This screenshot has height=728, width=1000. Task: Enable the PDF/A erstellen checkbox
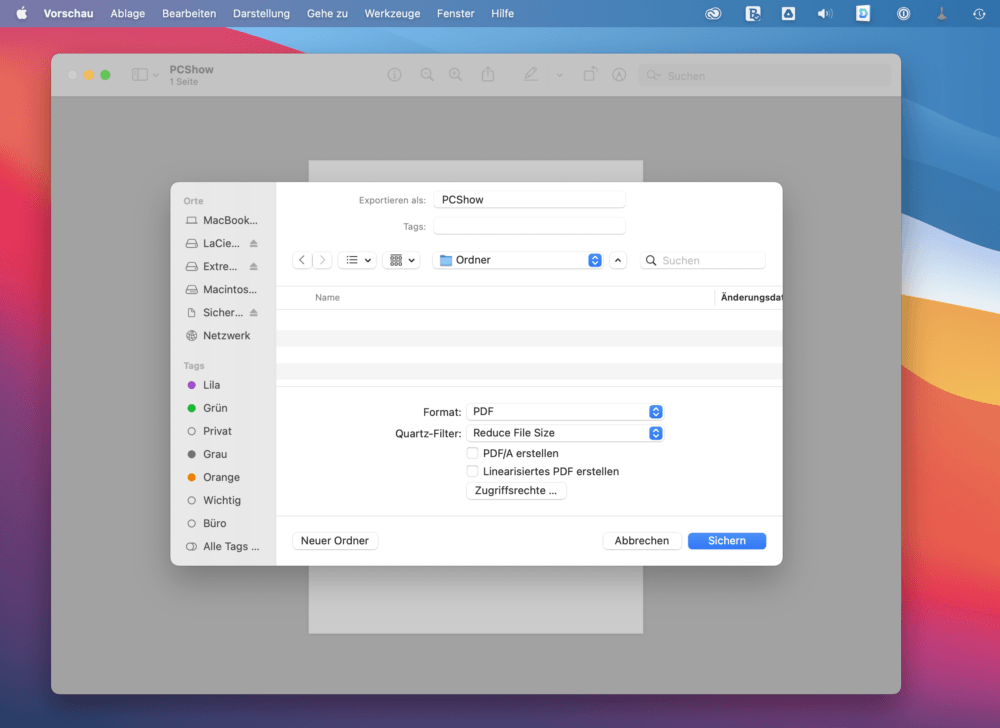[x=472, y=453]
